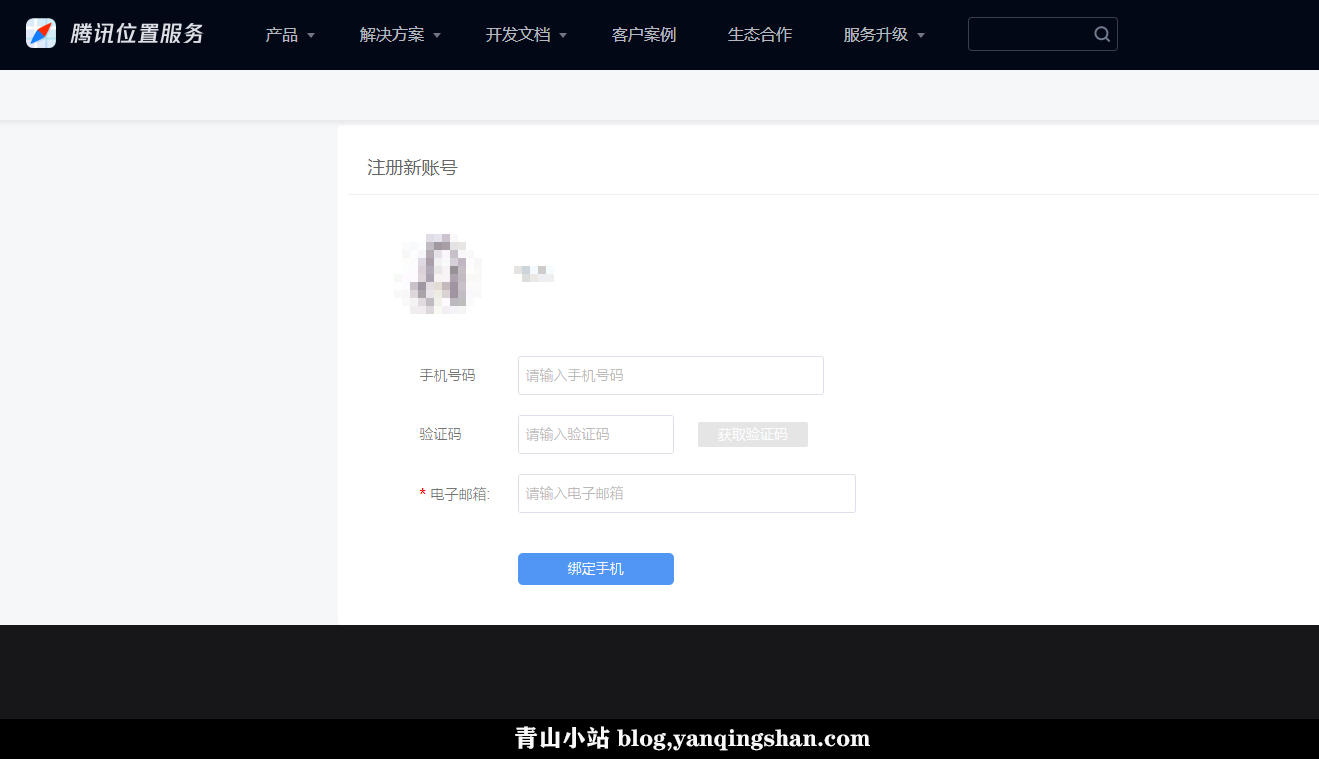Click the blurred username next to avatar

(534, 272)
